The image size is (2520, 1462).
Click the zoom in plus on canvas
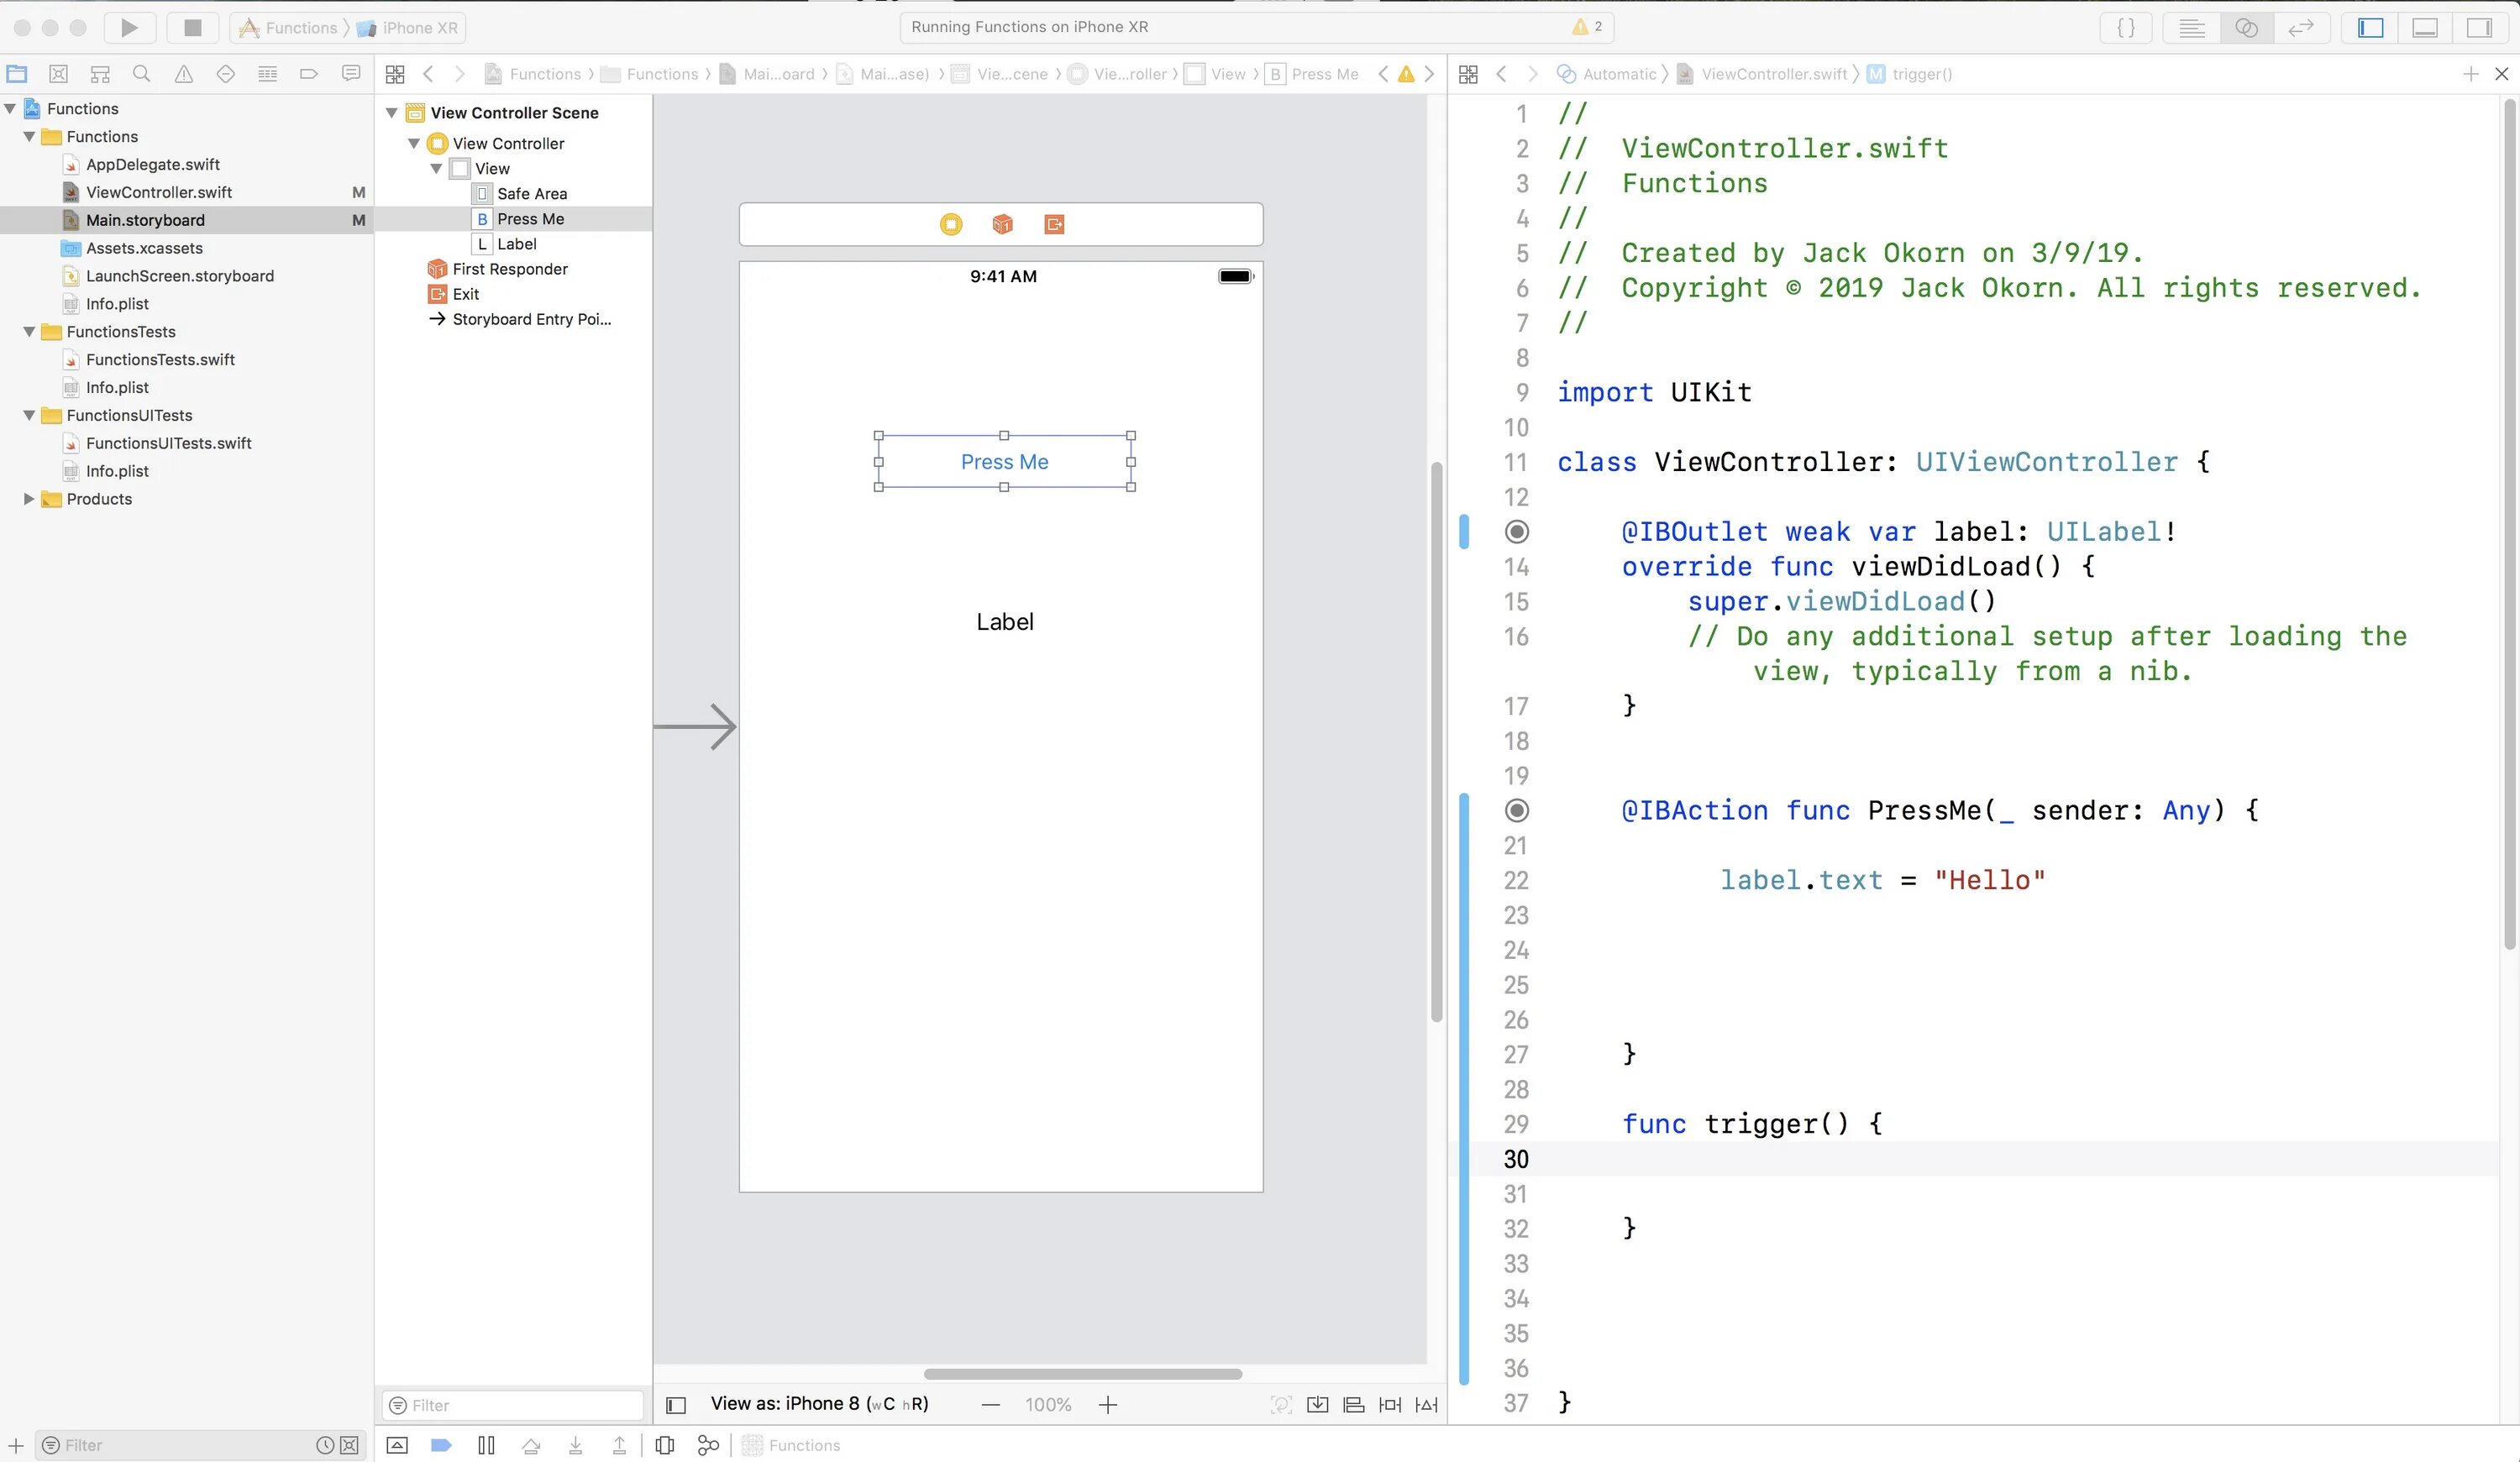coord(1107,1405)
